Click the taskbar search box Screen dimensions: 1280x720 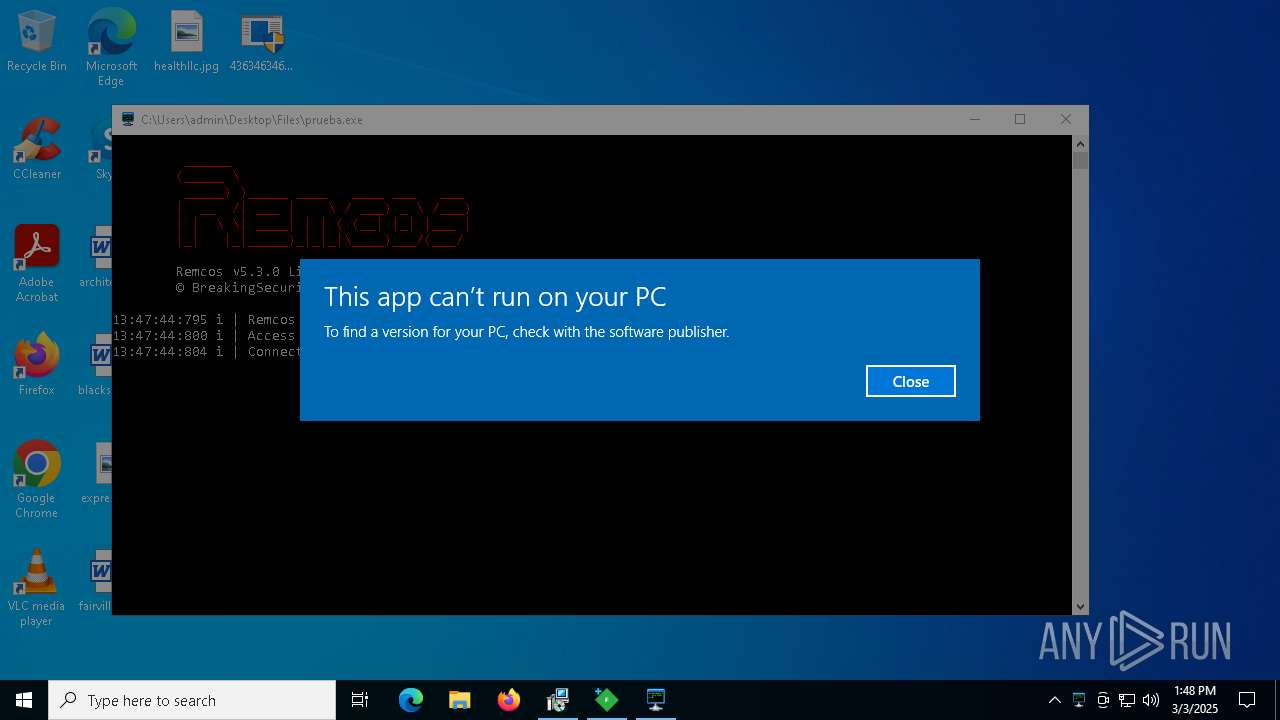tap(192, 700)
